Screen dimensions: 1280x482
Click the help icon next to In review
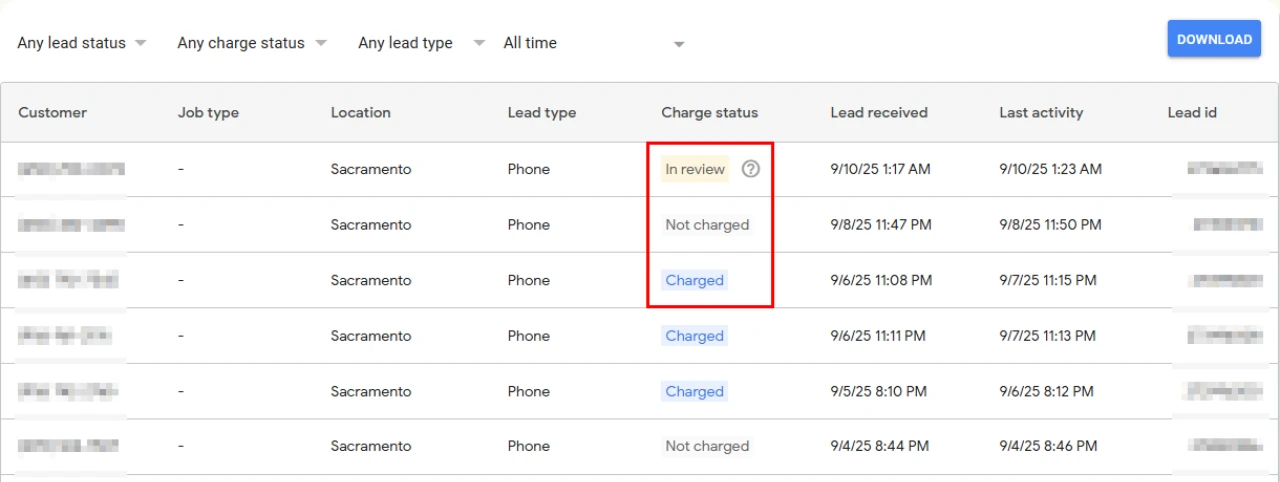(x=751, y=169)
